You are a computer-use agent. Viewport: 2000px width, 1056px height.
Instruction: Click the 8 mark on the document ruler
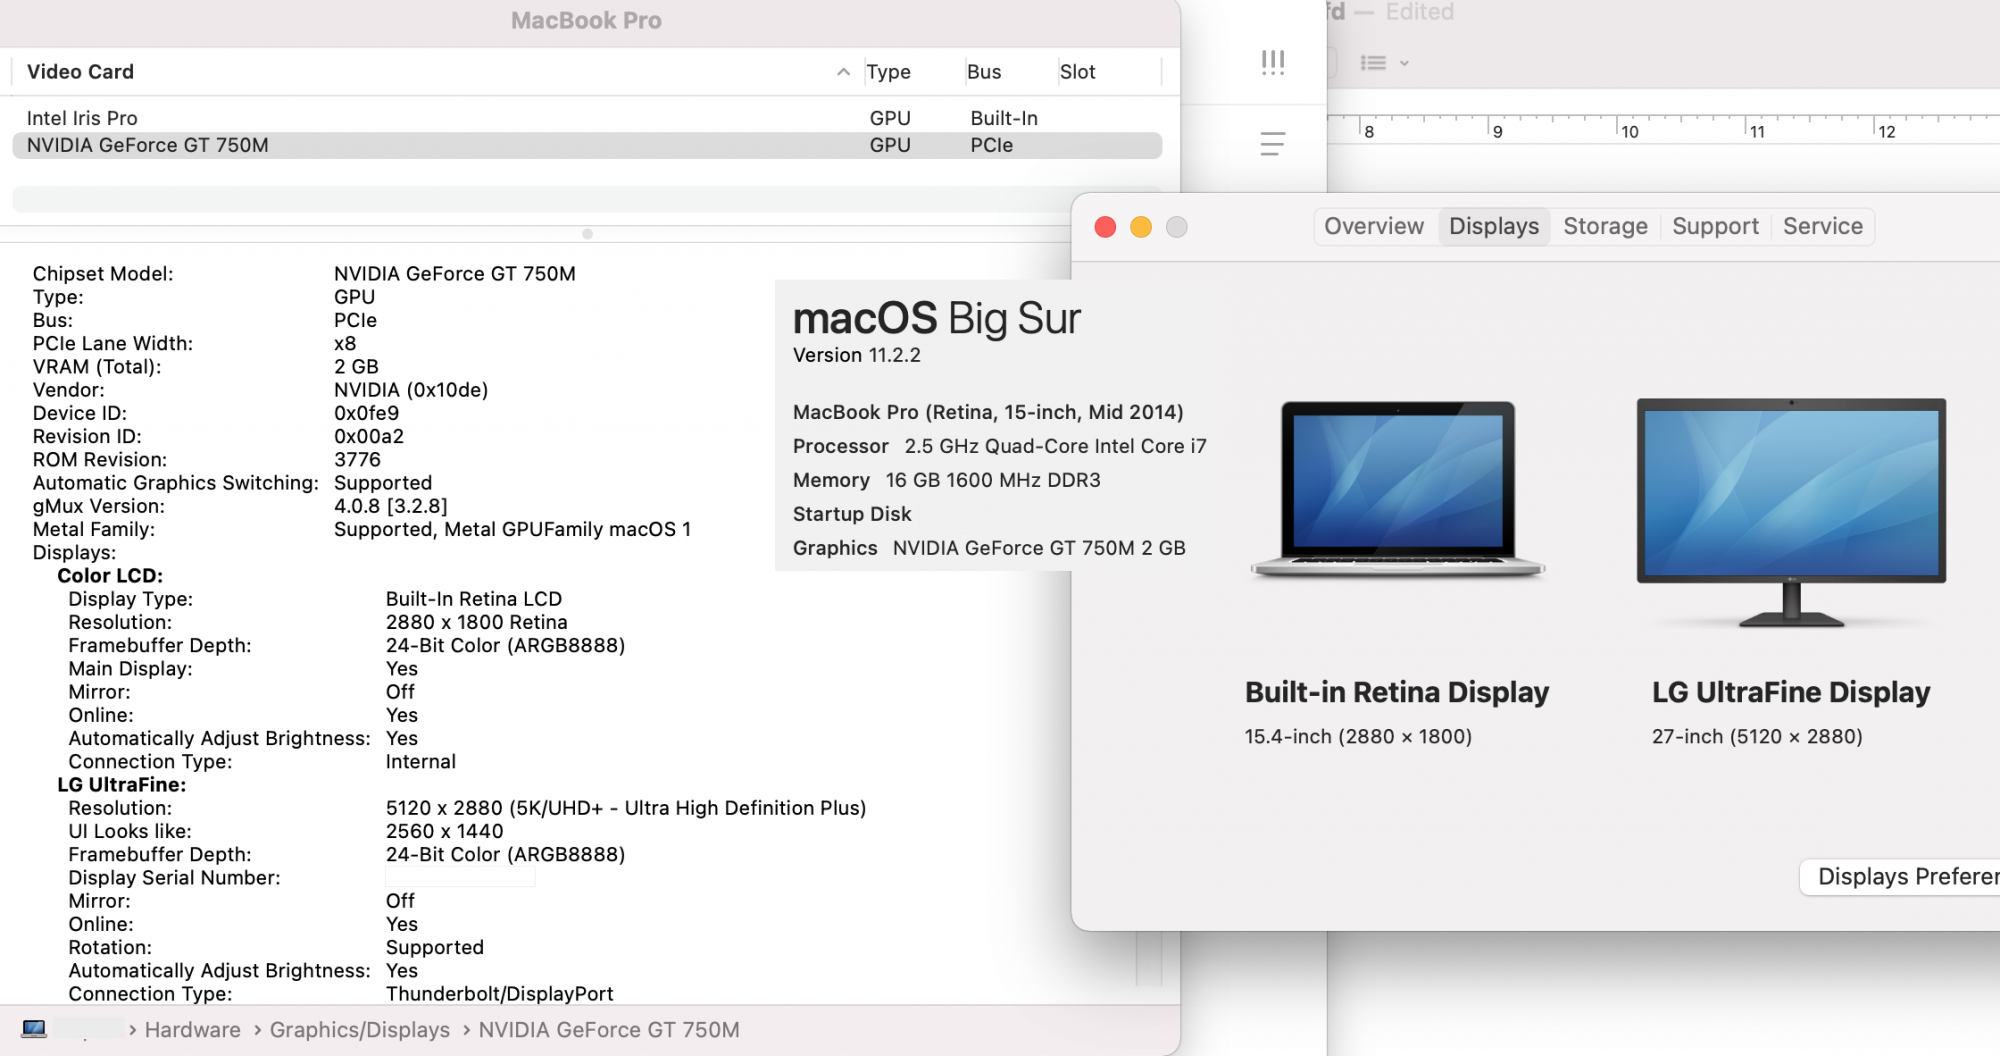(x=1369, y=132)
